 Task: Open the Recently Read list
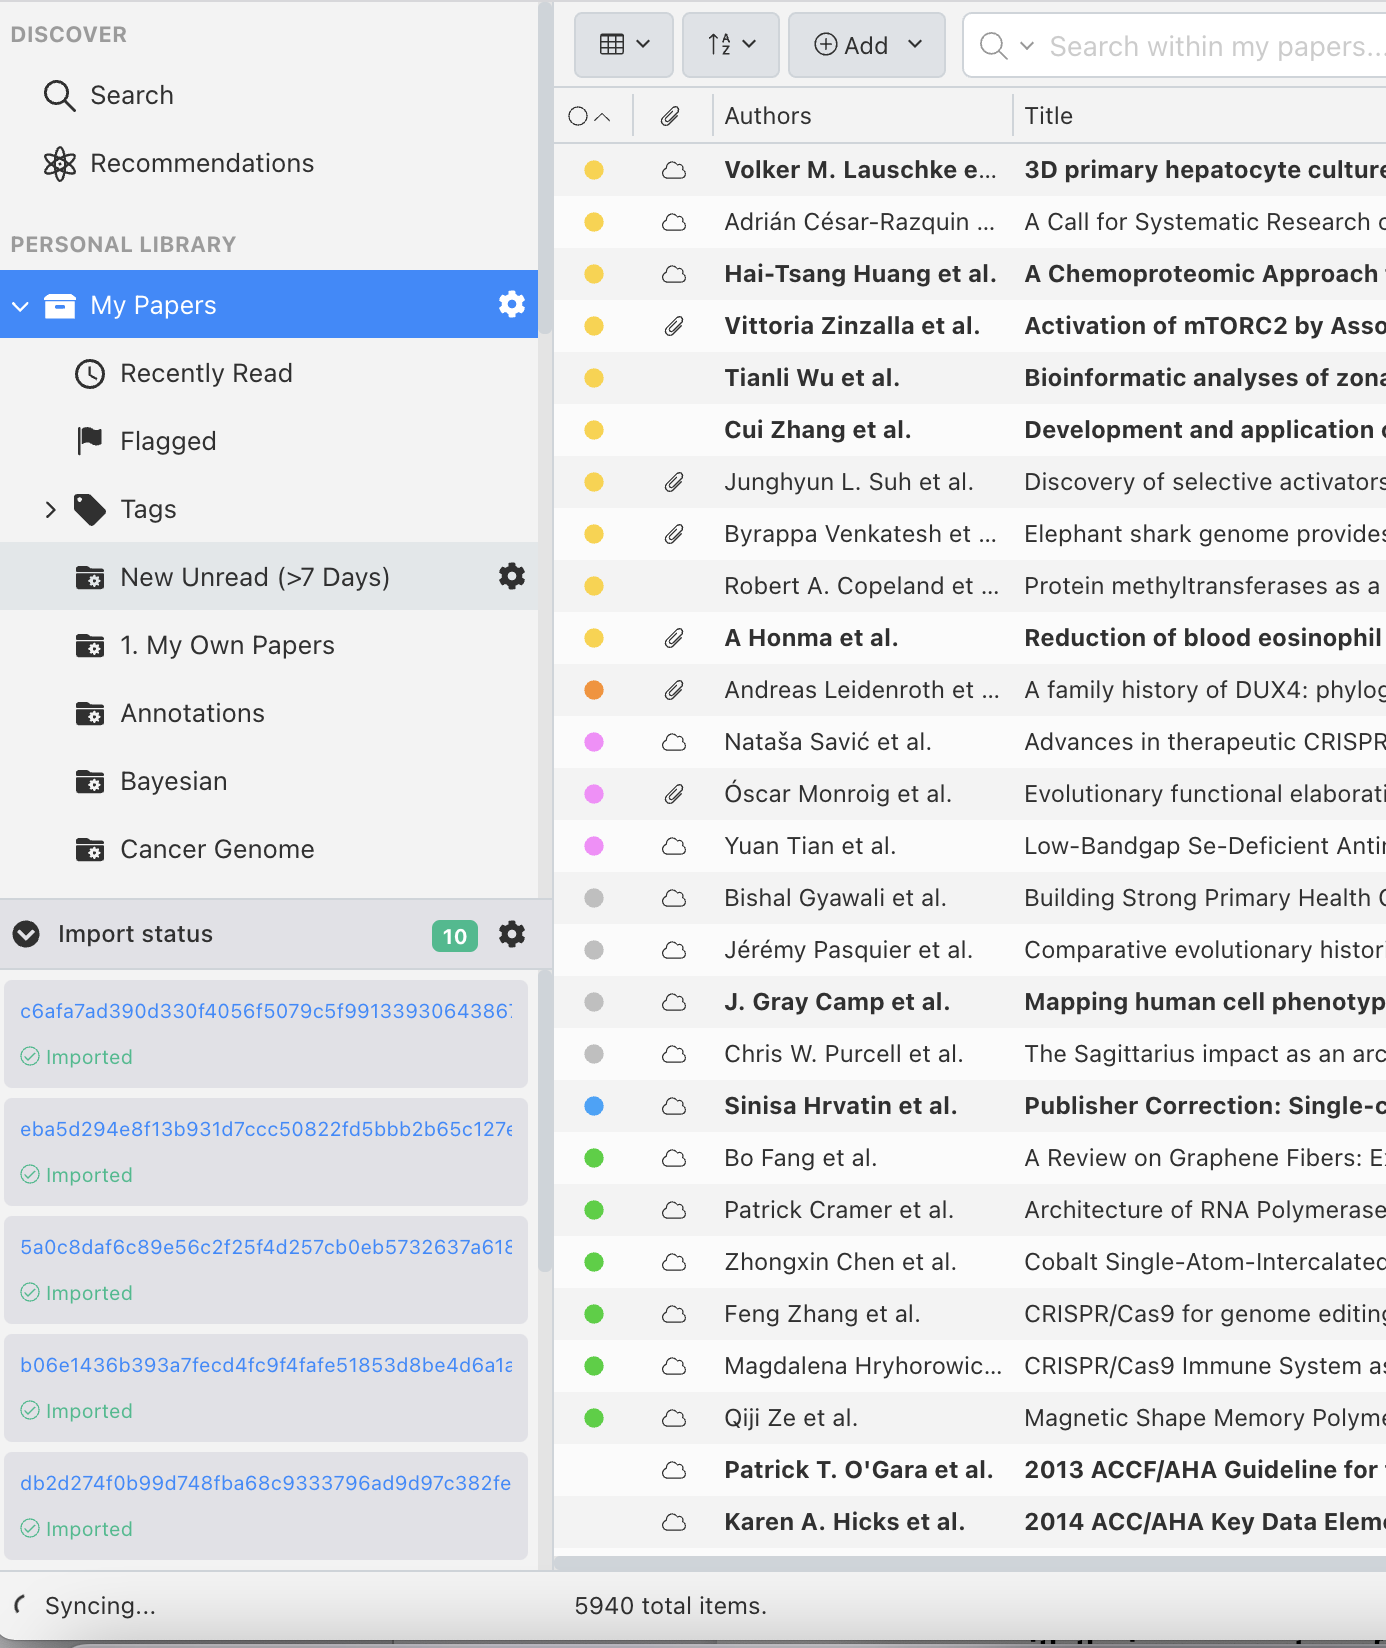pyautogui.click(x=206, y=374)
